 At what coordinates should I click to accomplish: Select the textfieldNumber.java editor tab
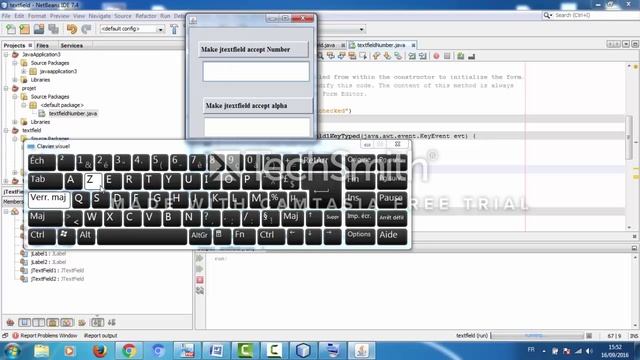click(x=381, y=45)
